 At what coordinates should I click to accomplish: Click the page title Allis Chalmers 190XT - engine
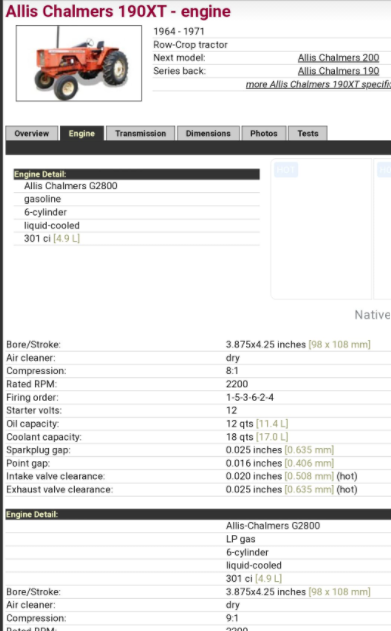click(118, 11)
